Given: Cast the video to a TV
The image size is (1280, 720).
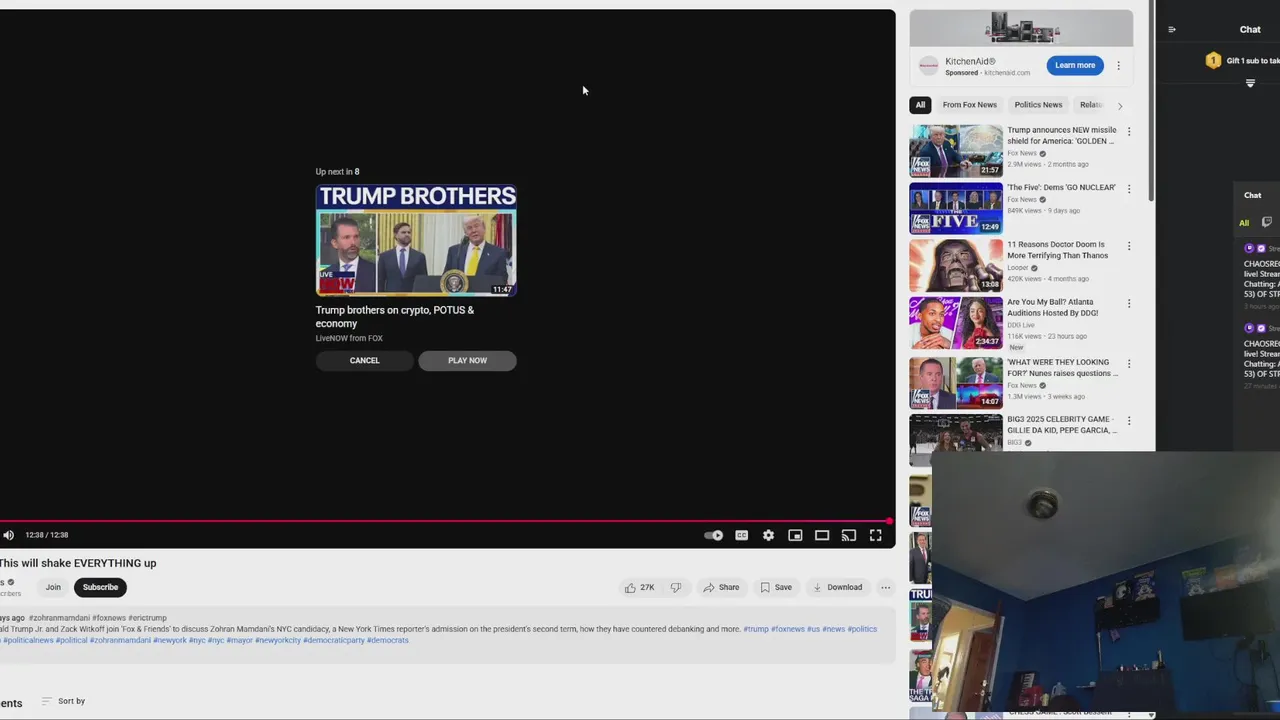Looking at the screenshot, I should point(849,535).
